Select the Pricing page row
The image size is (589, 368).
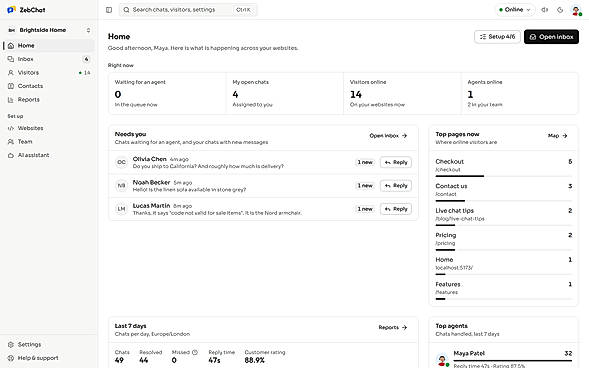[504, 240]
